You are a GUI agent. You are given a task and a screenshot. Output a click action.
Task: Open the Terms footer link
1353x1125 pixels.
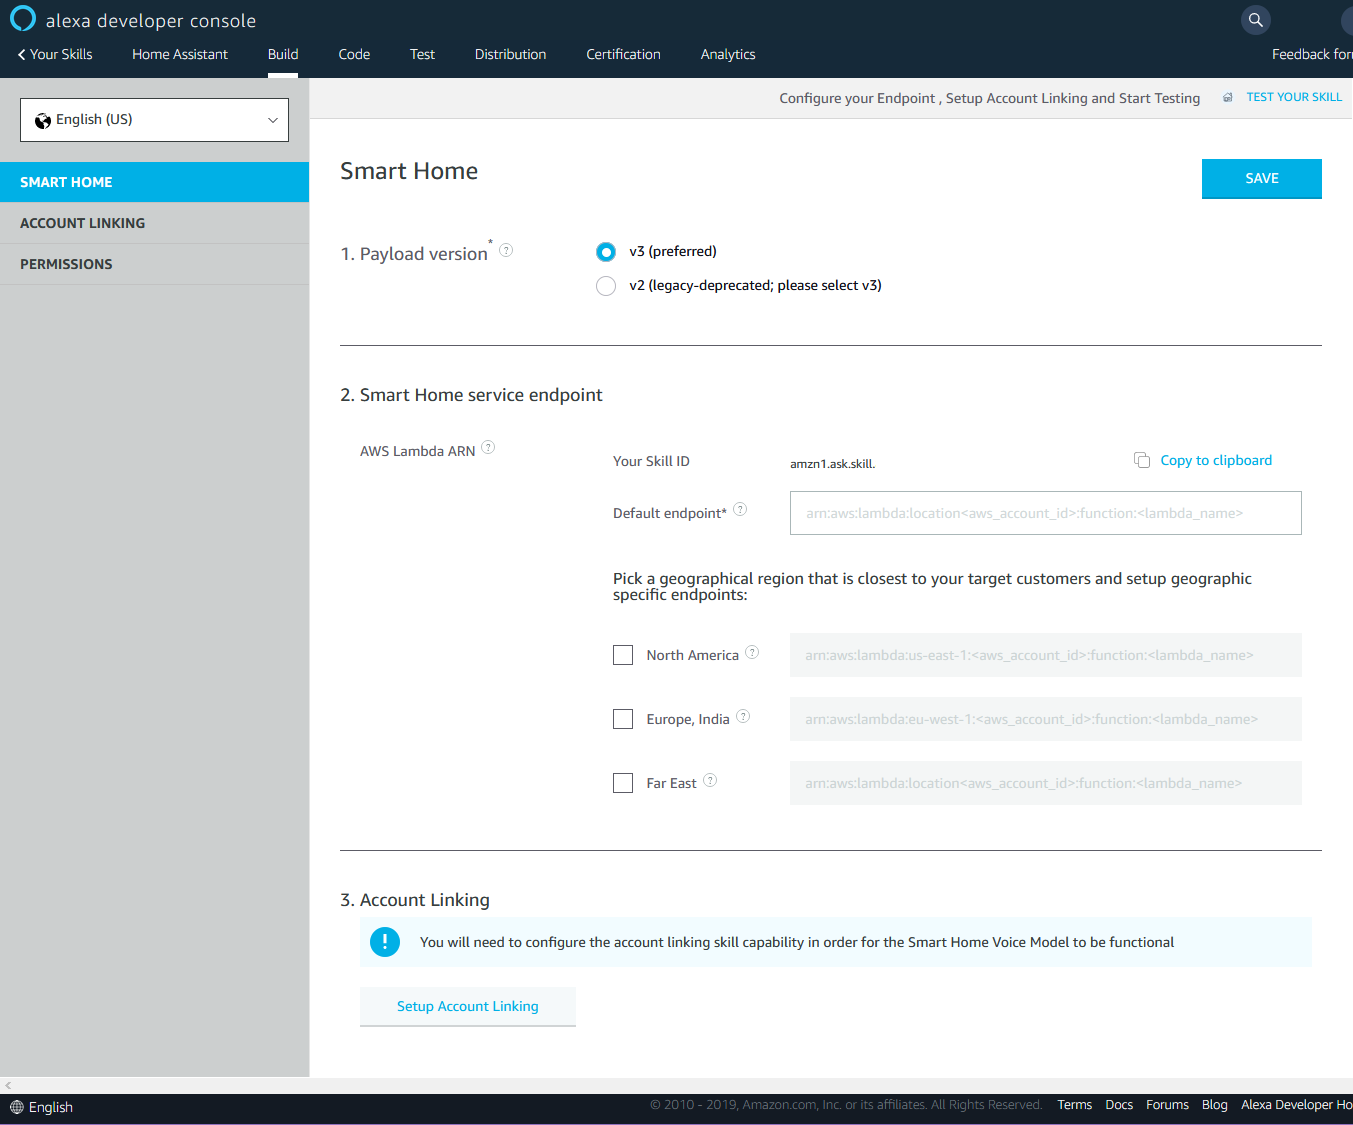1074,1105
